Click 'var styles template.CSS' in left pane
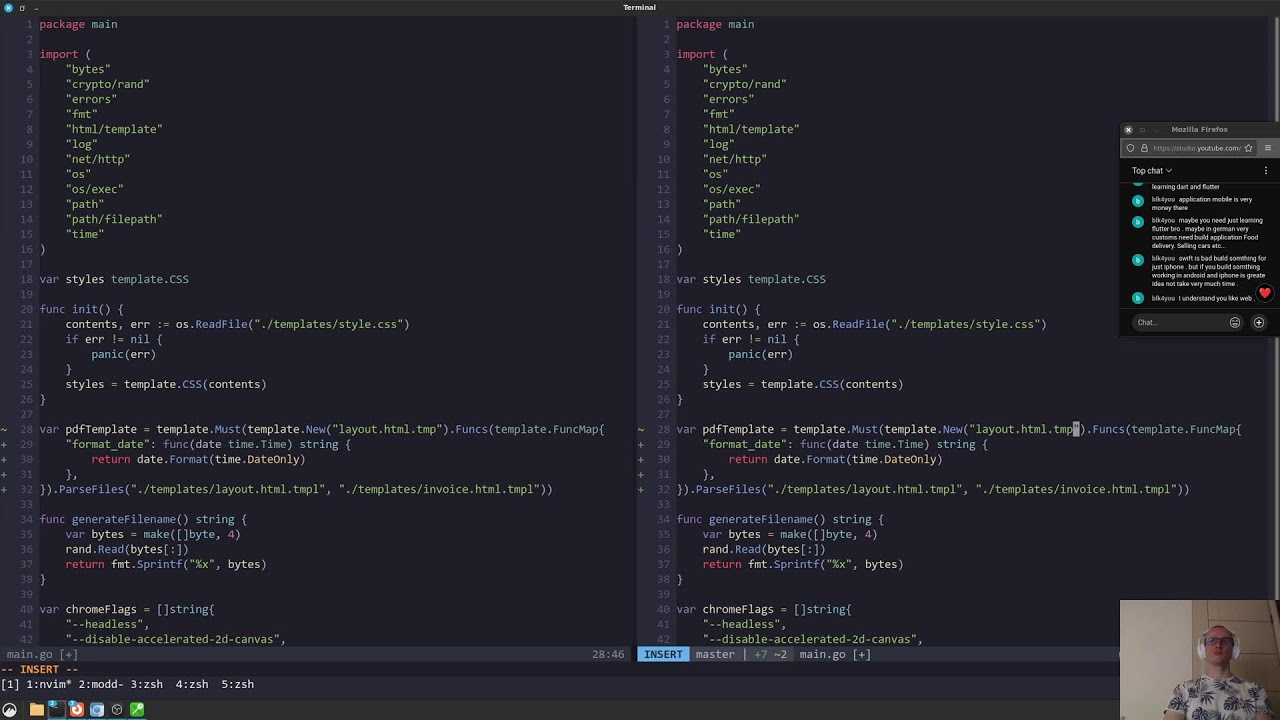The image size is (1280, 720). (114, 279)
